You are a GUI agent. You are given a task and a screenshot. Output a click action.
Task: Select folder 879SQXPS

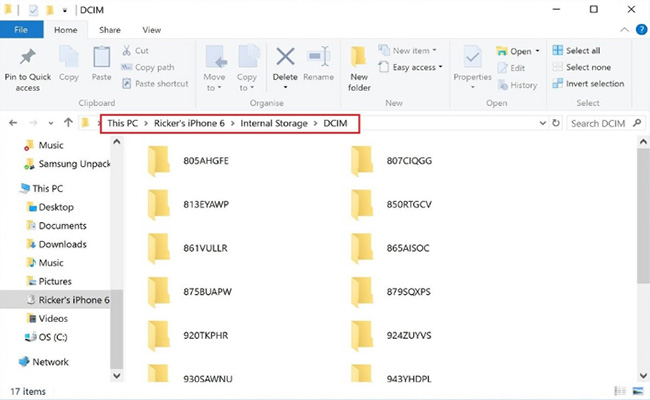[x=390, y=292]
